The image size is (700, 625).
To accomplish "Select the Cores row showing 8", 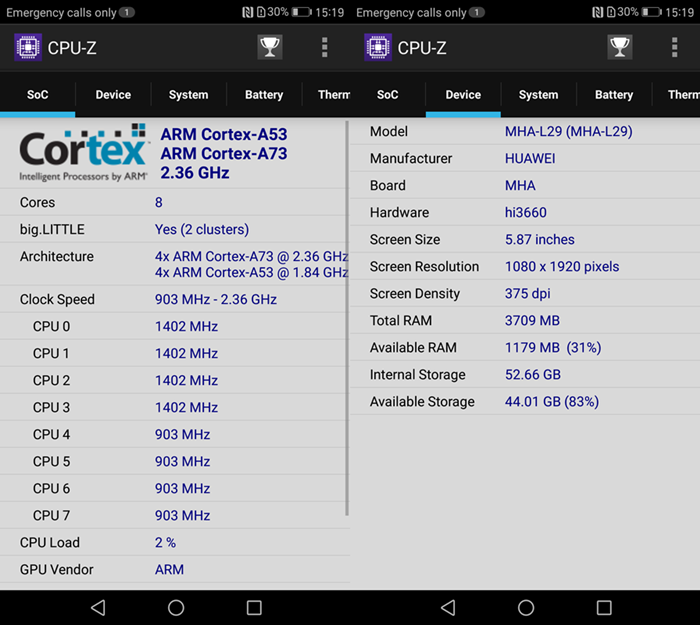I will coord(174,202).
